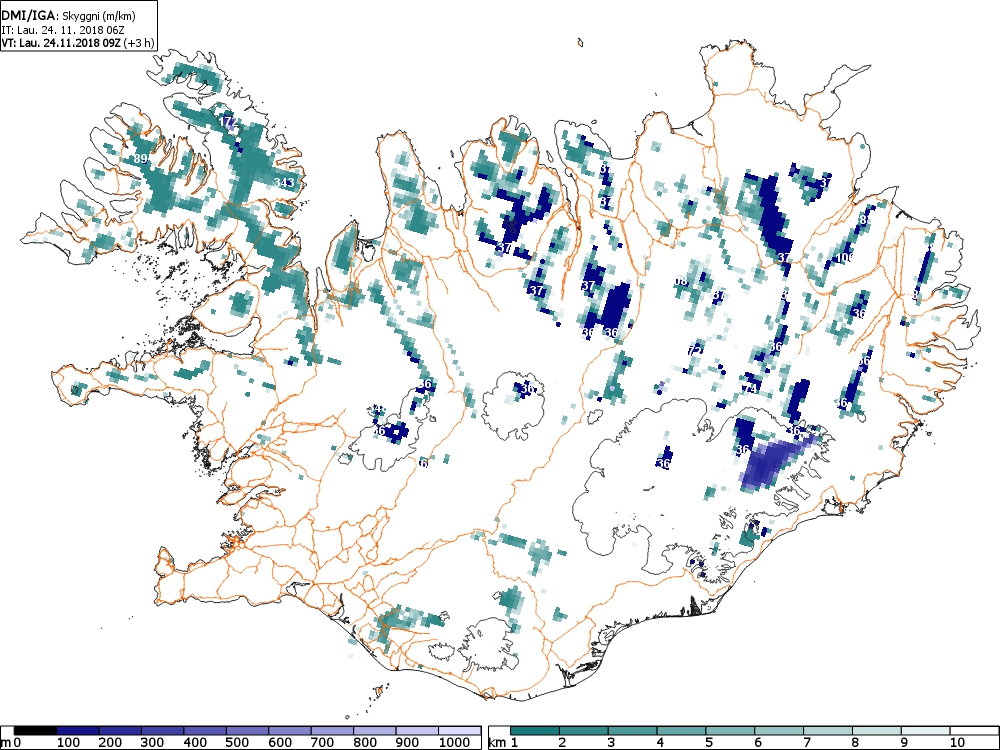Click the DMI/IGA Skyggni (m/km) title text

tap(69, 16)
